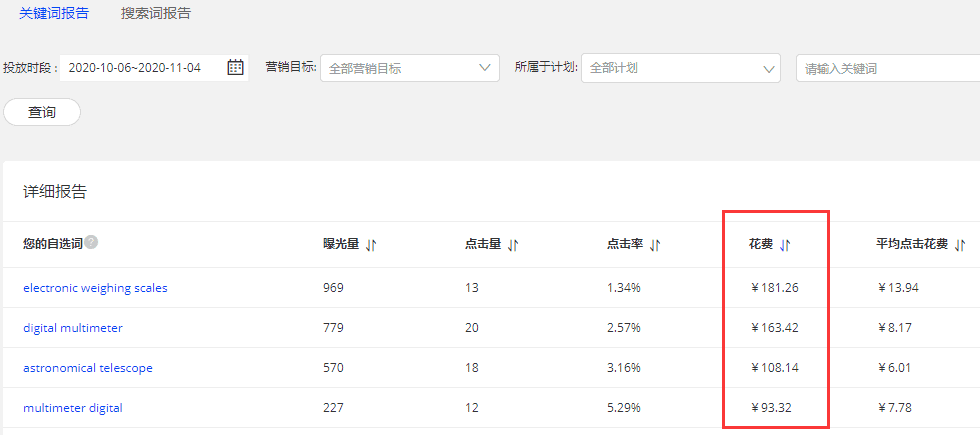The width and height of the screenshot is (980, 435).
Task: Sort by 曝光量 column arrows
Action: [x=371, y=246]
